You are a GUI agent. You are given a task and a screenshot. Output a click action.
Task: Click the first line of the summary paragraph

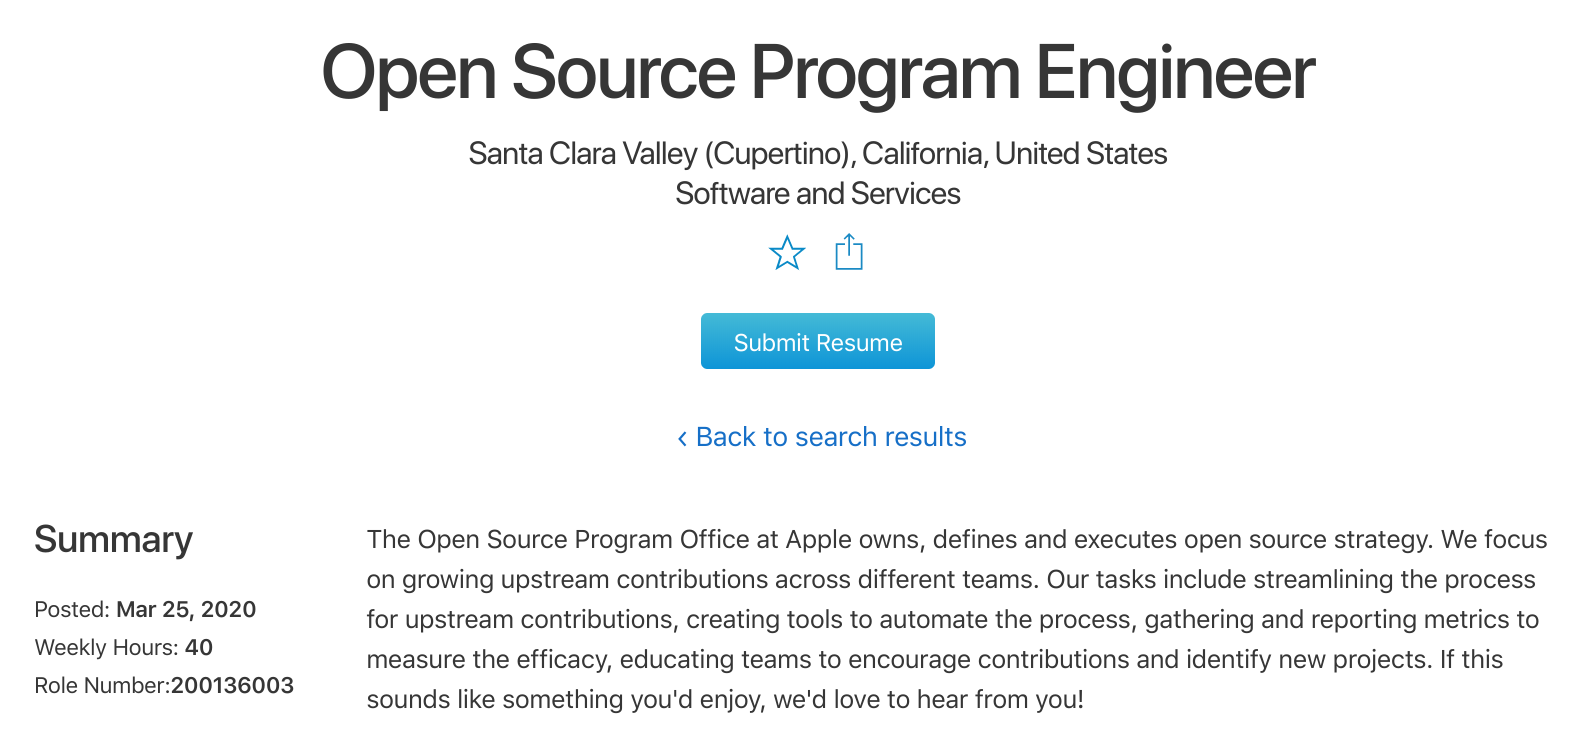coord(957,540)
